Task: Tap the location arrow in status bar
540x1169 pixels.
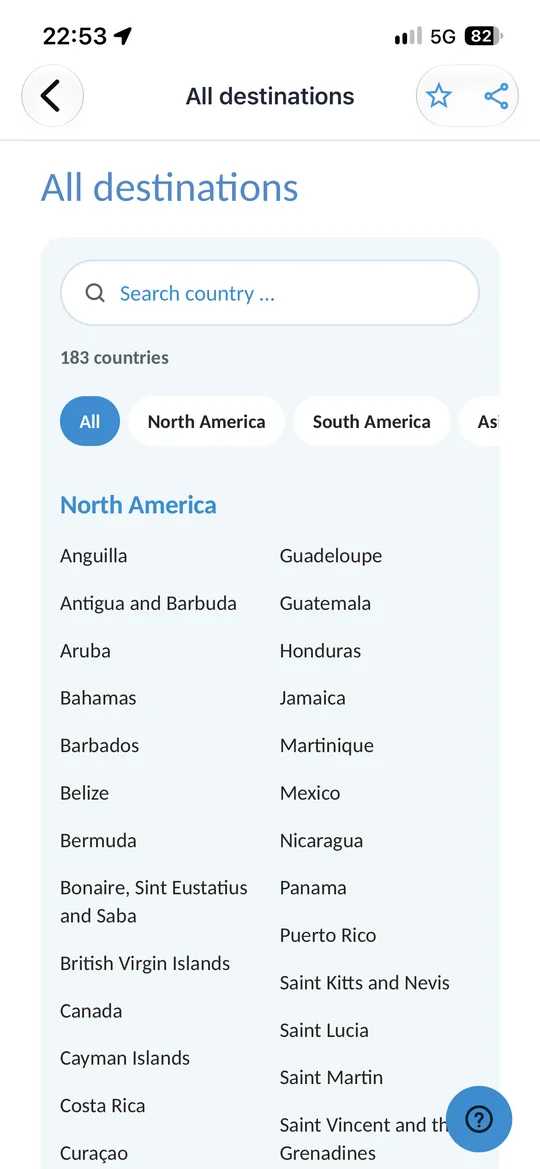Action: click(x=122, y=36)
